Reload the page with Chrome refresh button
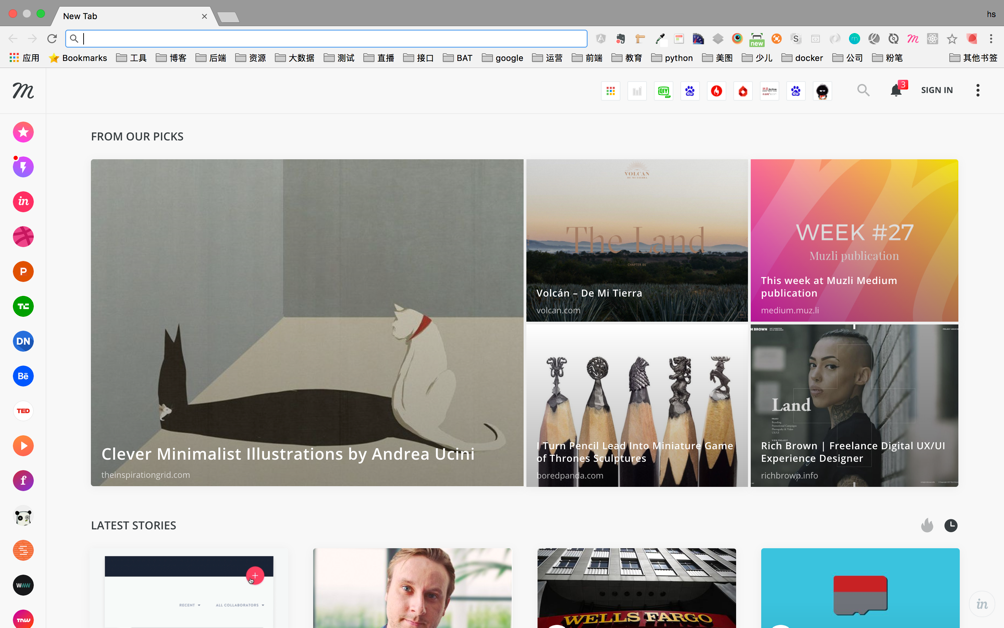The width and height of the screenshot is (1004, 628). [x=52, y=38]
